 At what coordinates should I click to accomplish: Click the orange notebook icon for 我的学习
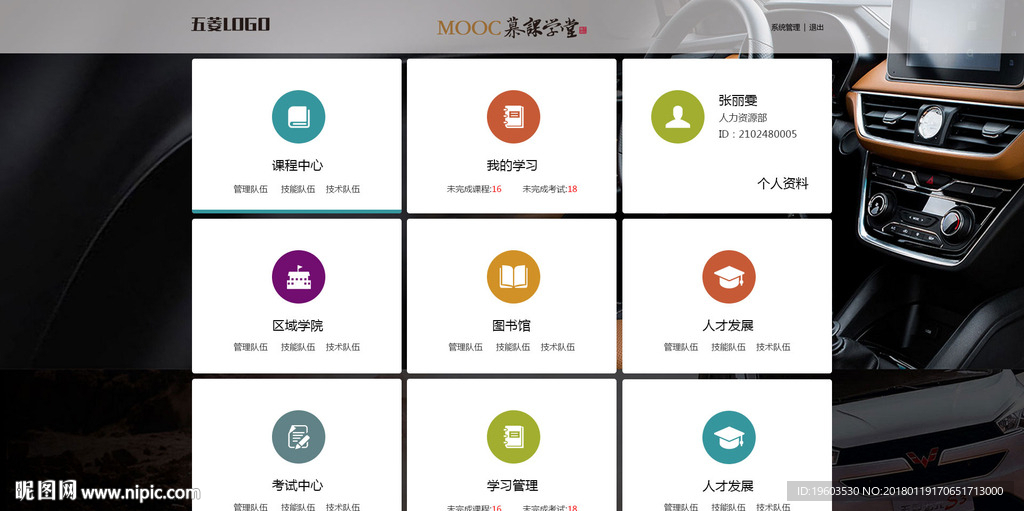tap(513, 117)
